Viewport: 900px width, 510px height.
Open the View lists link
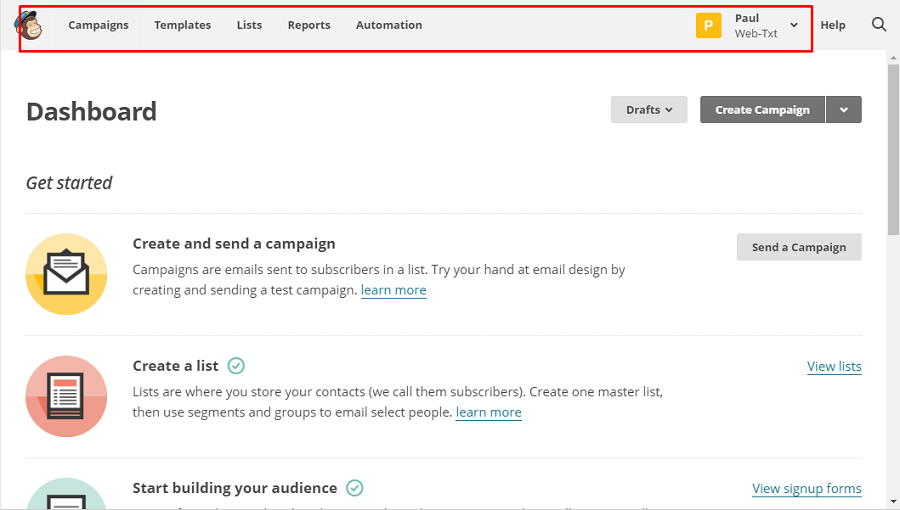834,366
